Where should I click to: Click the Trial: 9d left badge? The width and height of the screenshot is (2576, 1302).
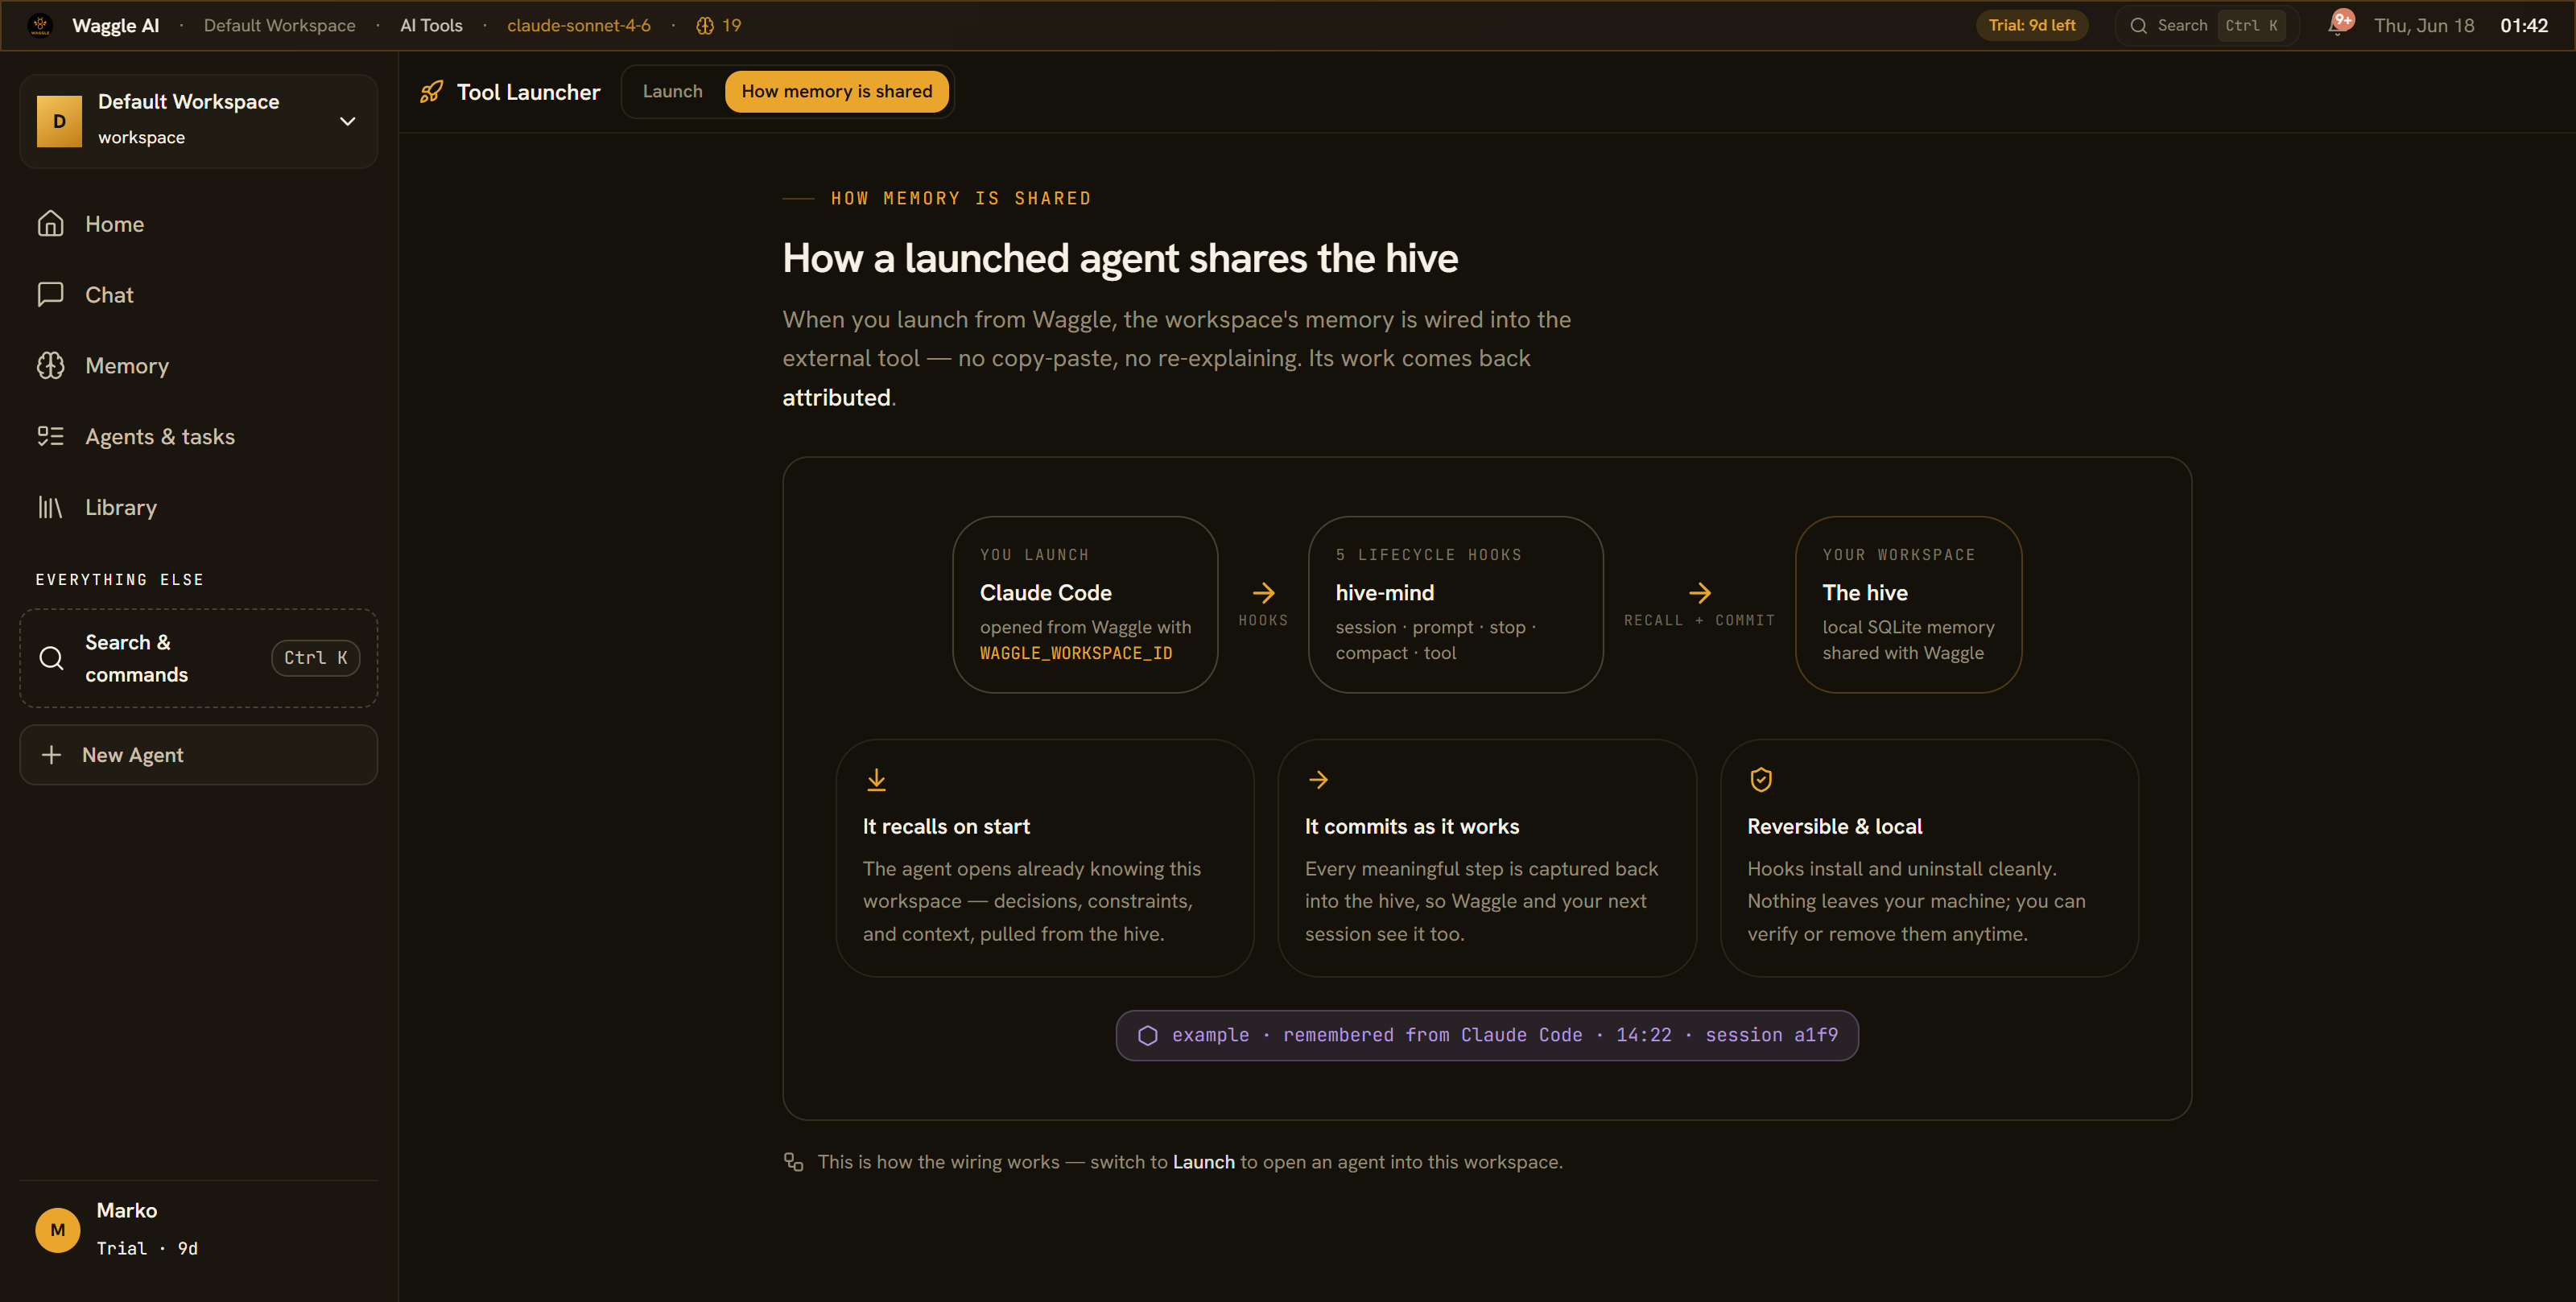(x=2031, y=25)
